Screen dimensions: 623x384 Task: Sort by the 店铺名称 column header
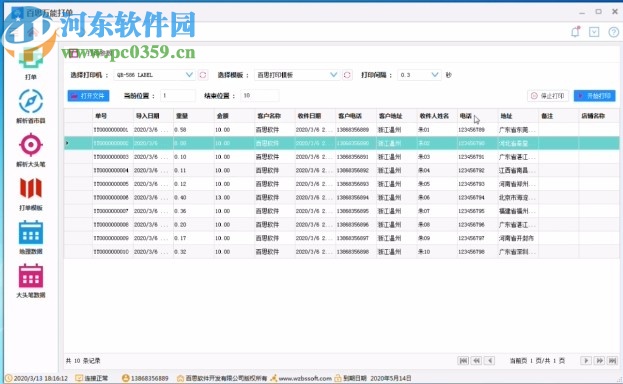click(599, 116)
